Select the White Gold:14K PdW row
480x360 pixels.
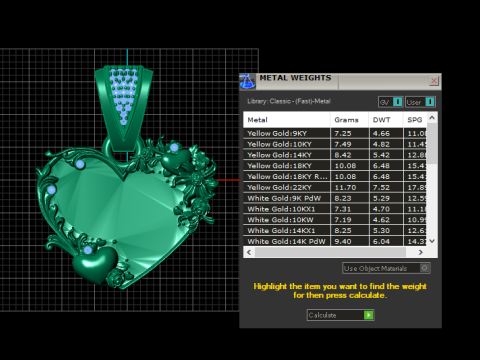[335, 241]
